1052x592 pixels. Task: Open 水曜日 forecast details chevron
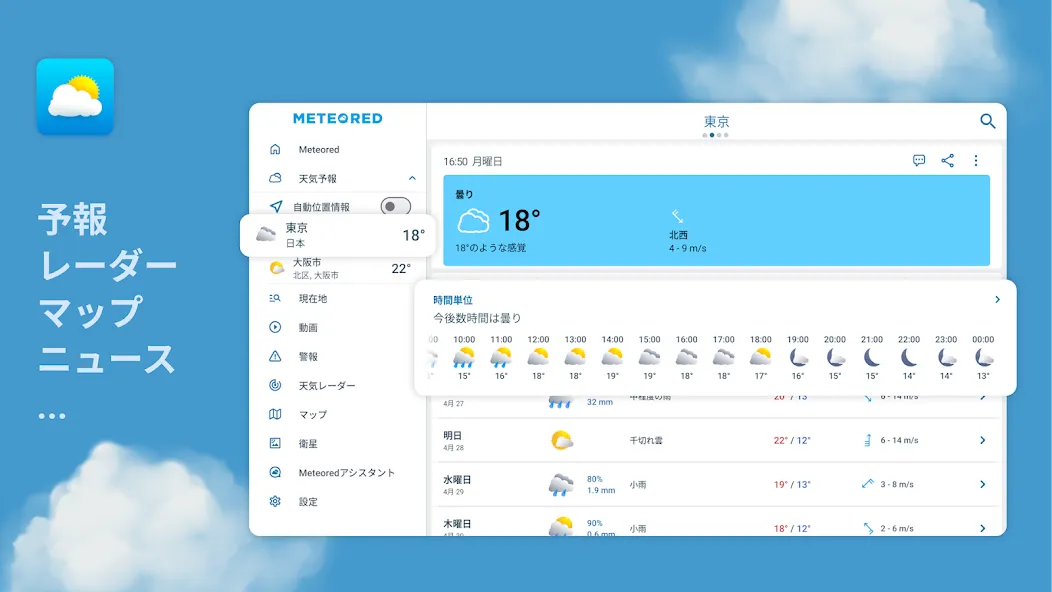(x=982, y=484)
